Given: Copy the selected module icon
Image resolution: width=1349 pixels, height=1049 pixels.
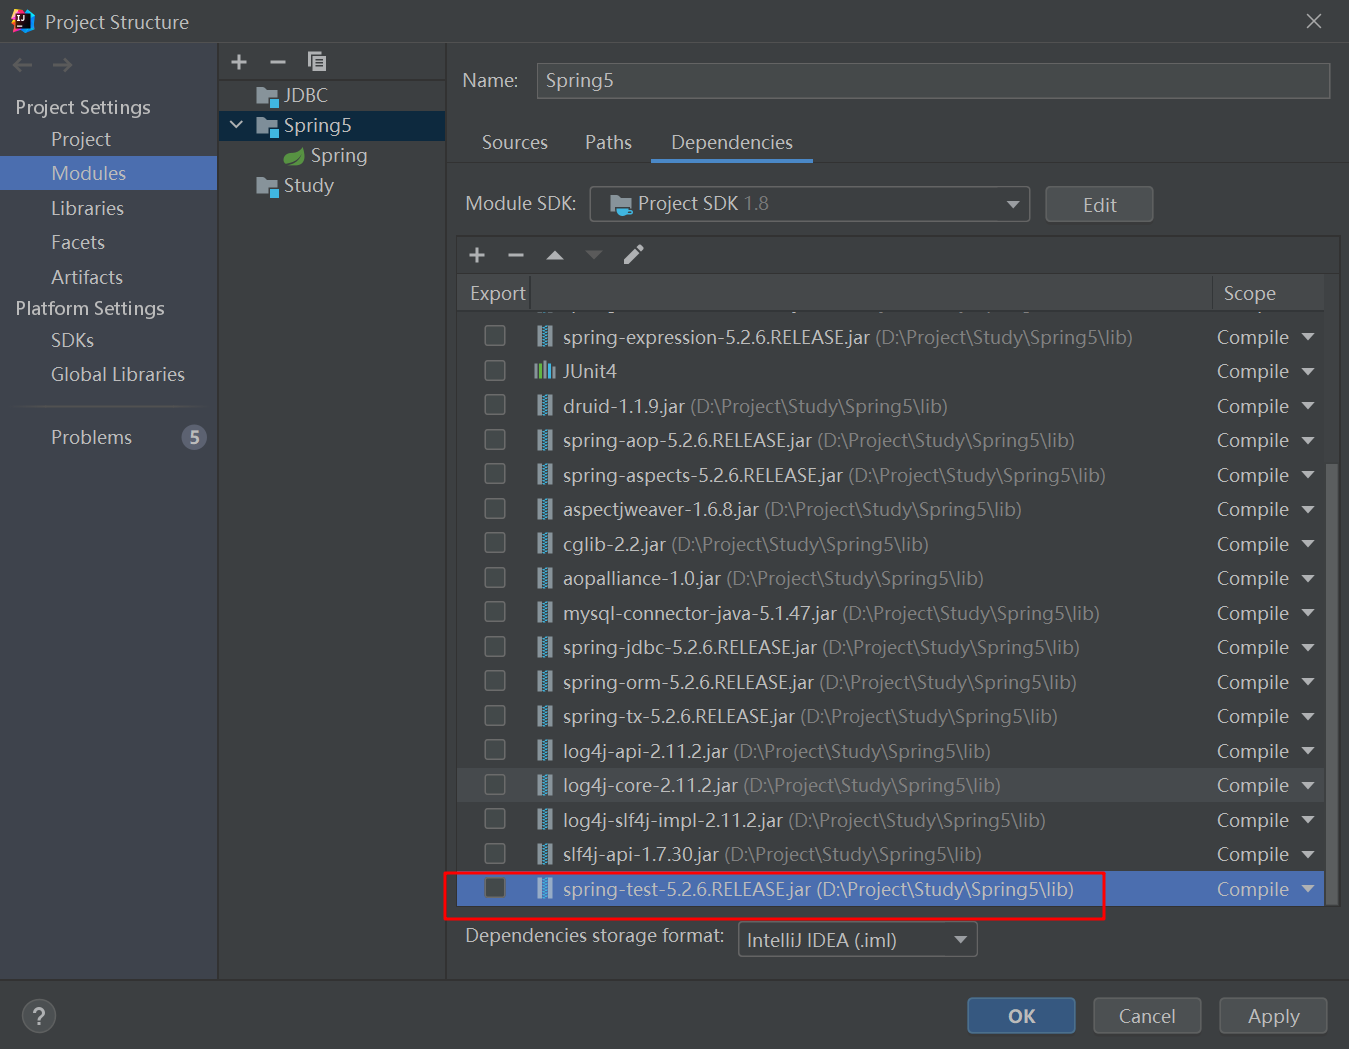Looking at the screenshot, I should [317, 62].
